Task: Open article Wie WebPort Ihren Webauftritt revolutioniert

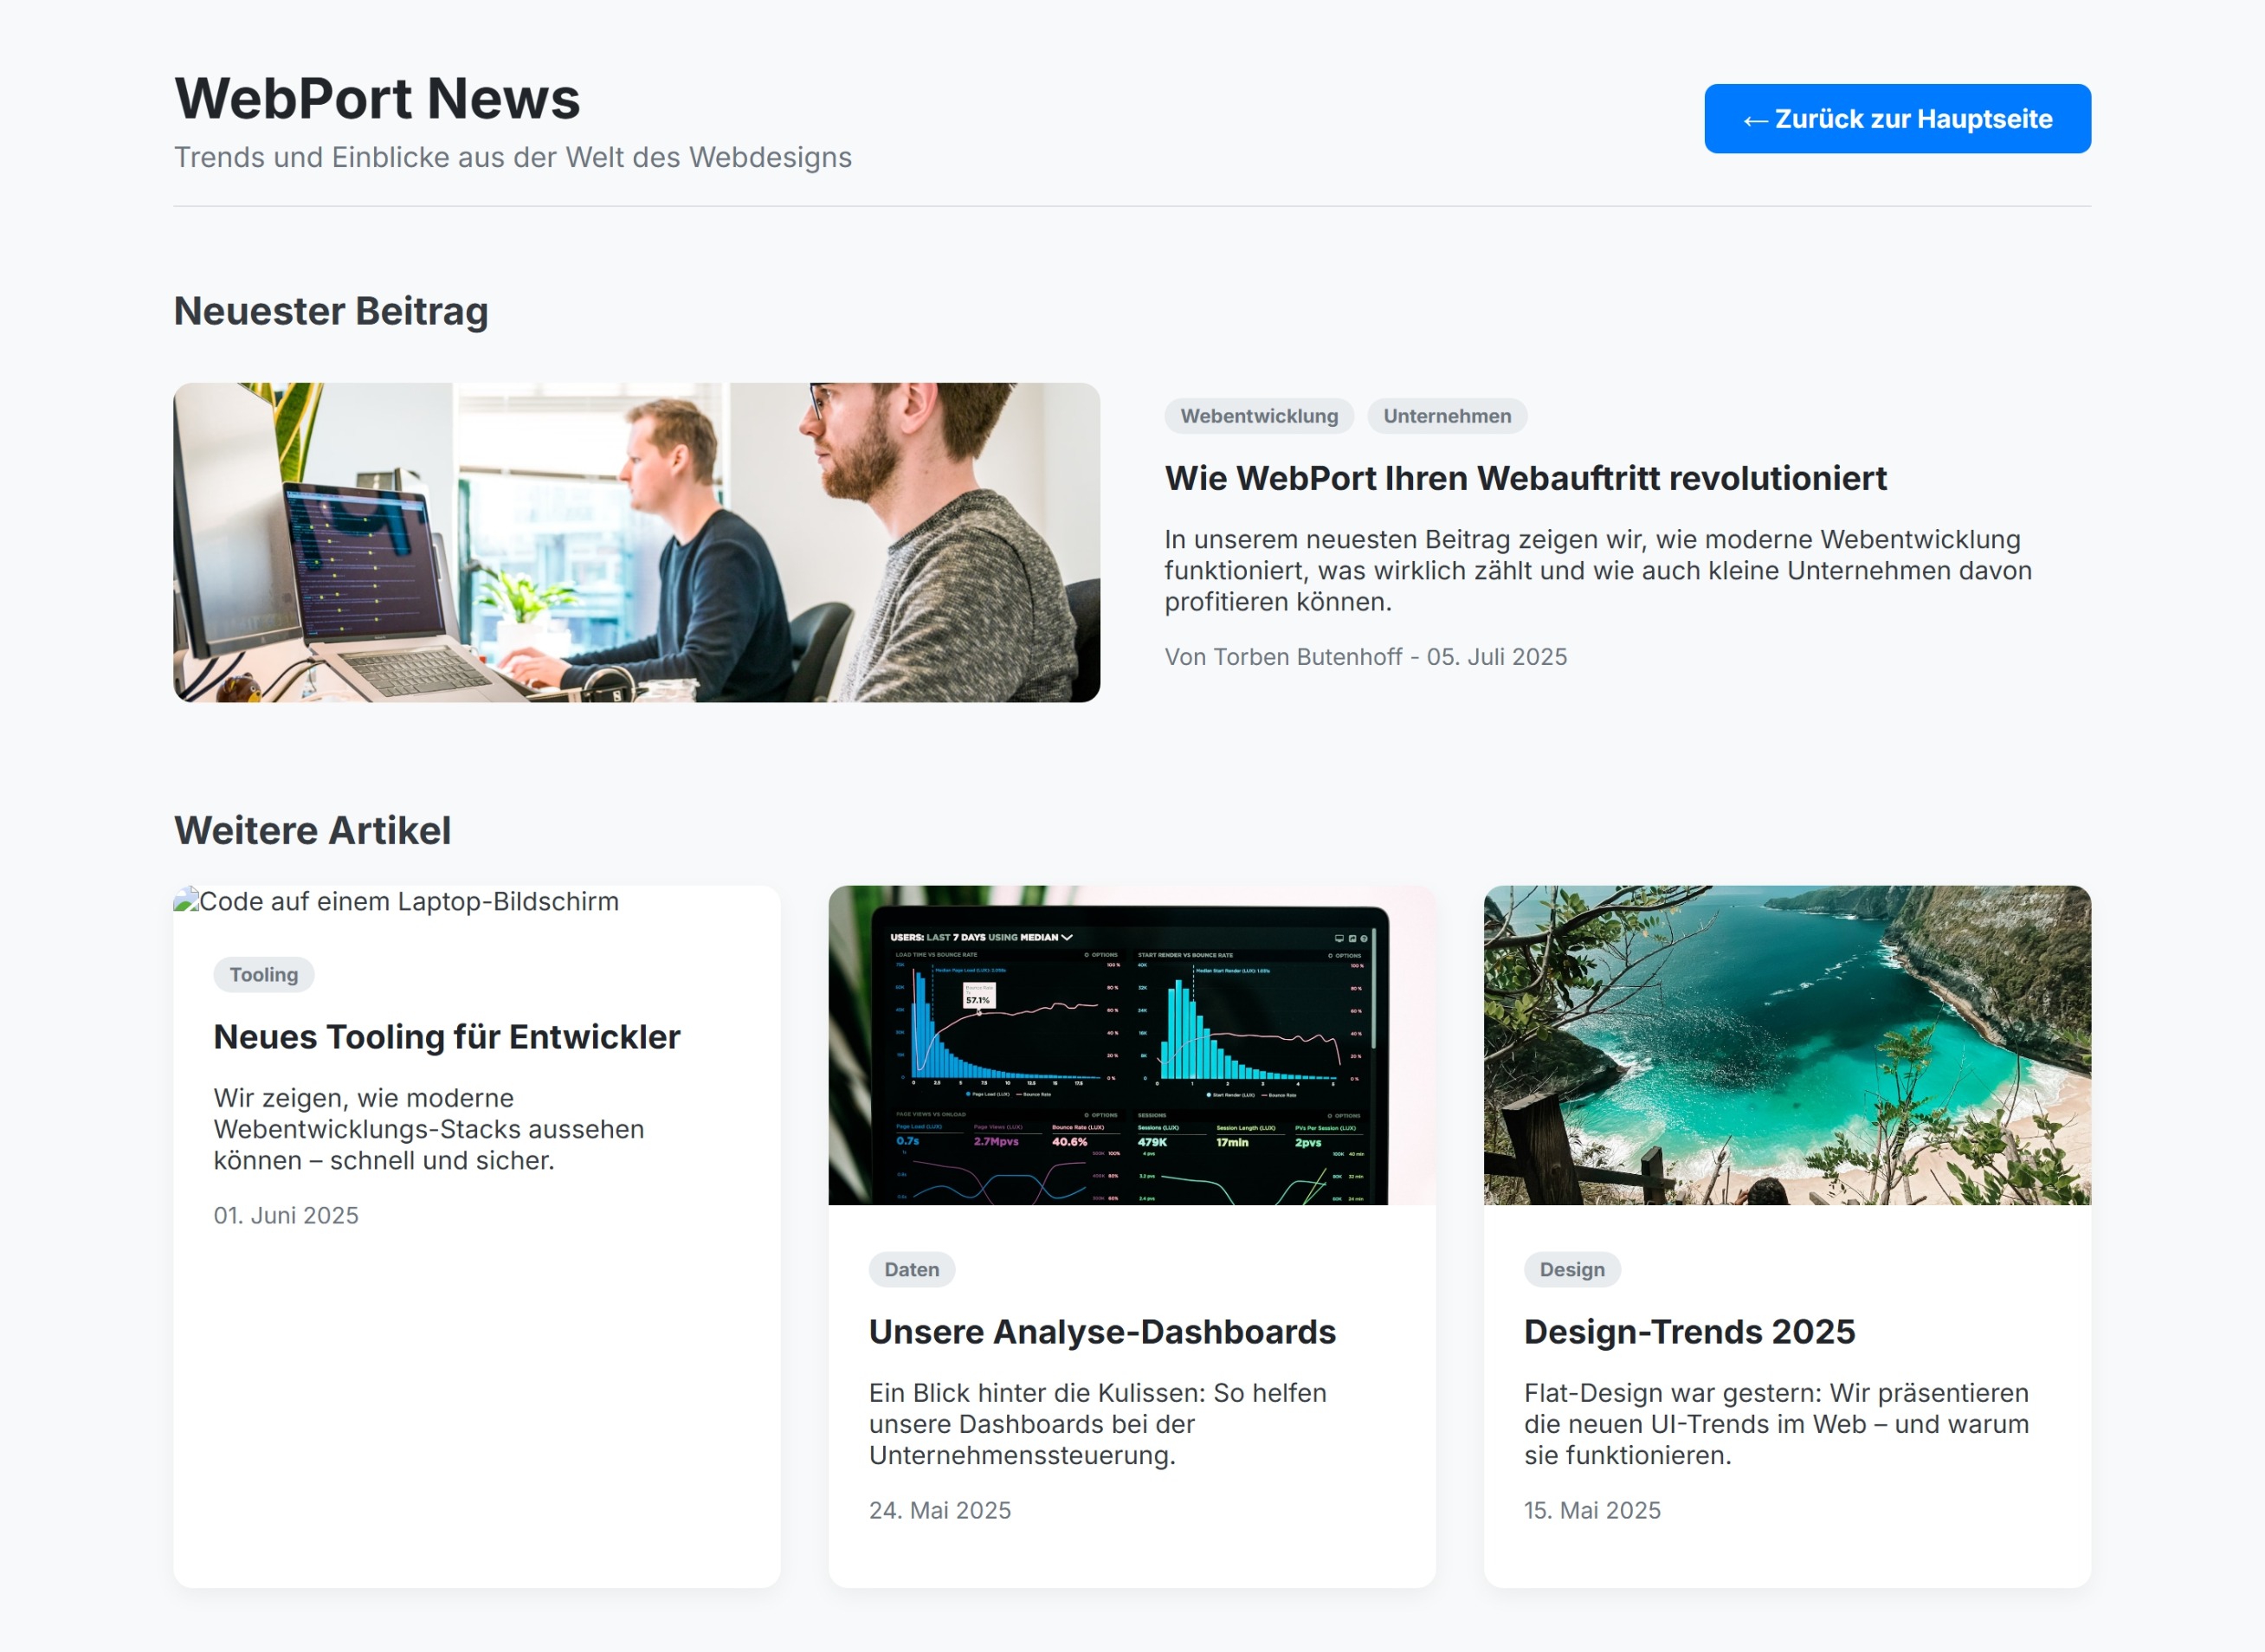Action: (1525, 478)
